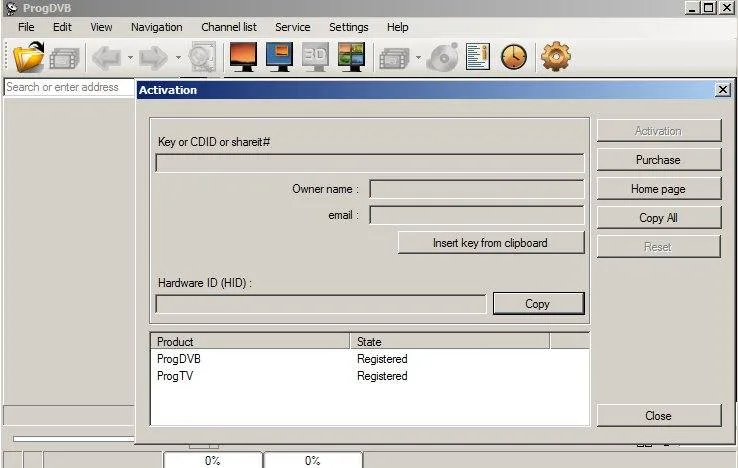Click the Copy button next to Hardware ID
Viewport: 738px width, 468px height.
538,304
